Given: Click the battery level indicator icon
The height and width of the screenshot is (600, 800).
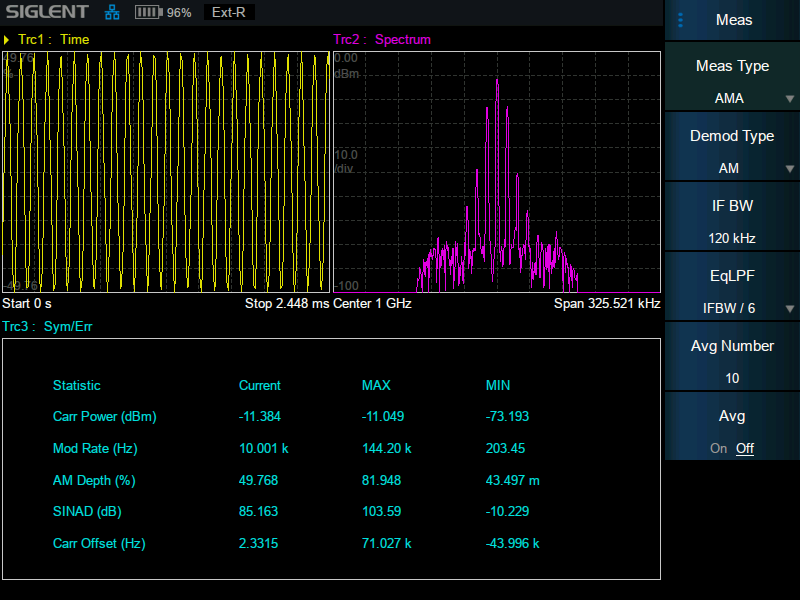Looking at the screenshot, I should pos(148,13).
